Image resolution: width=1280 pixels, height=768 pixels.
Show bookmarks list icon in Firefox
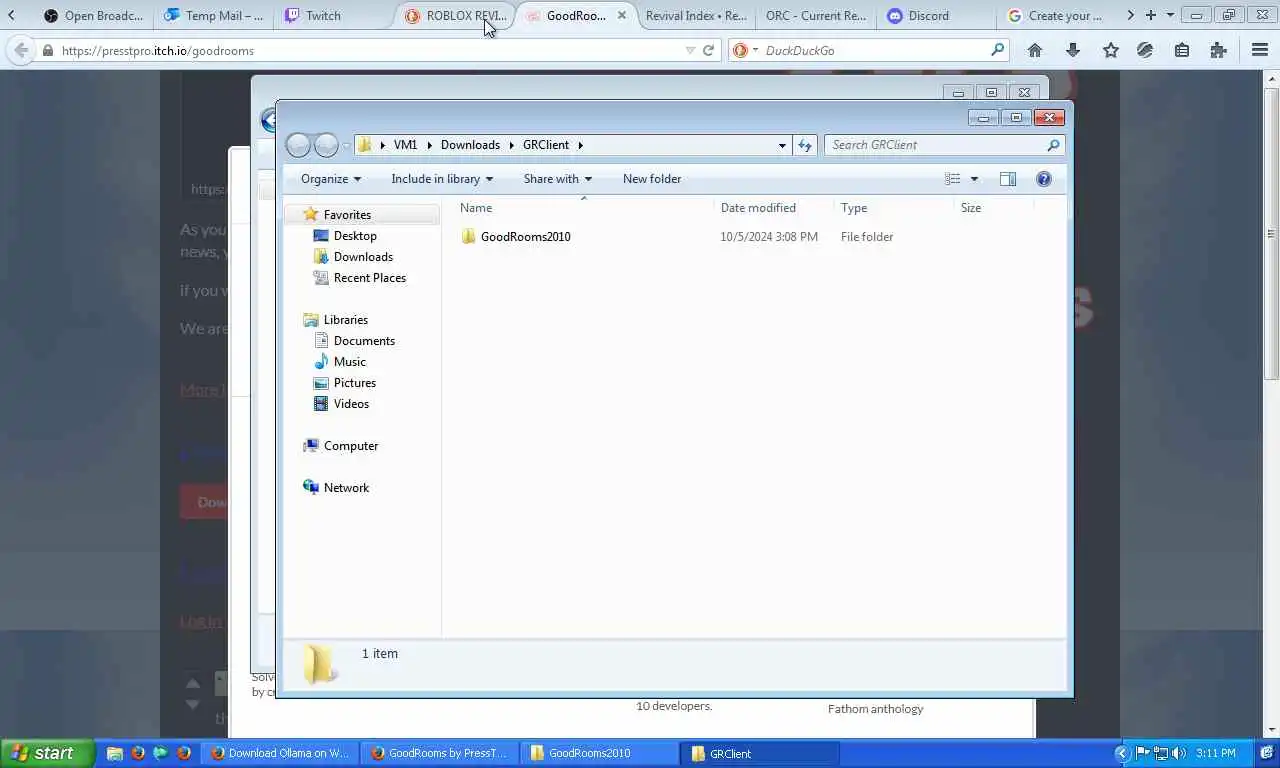coord(1182,50)
